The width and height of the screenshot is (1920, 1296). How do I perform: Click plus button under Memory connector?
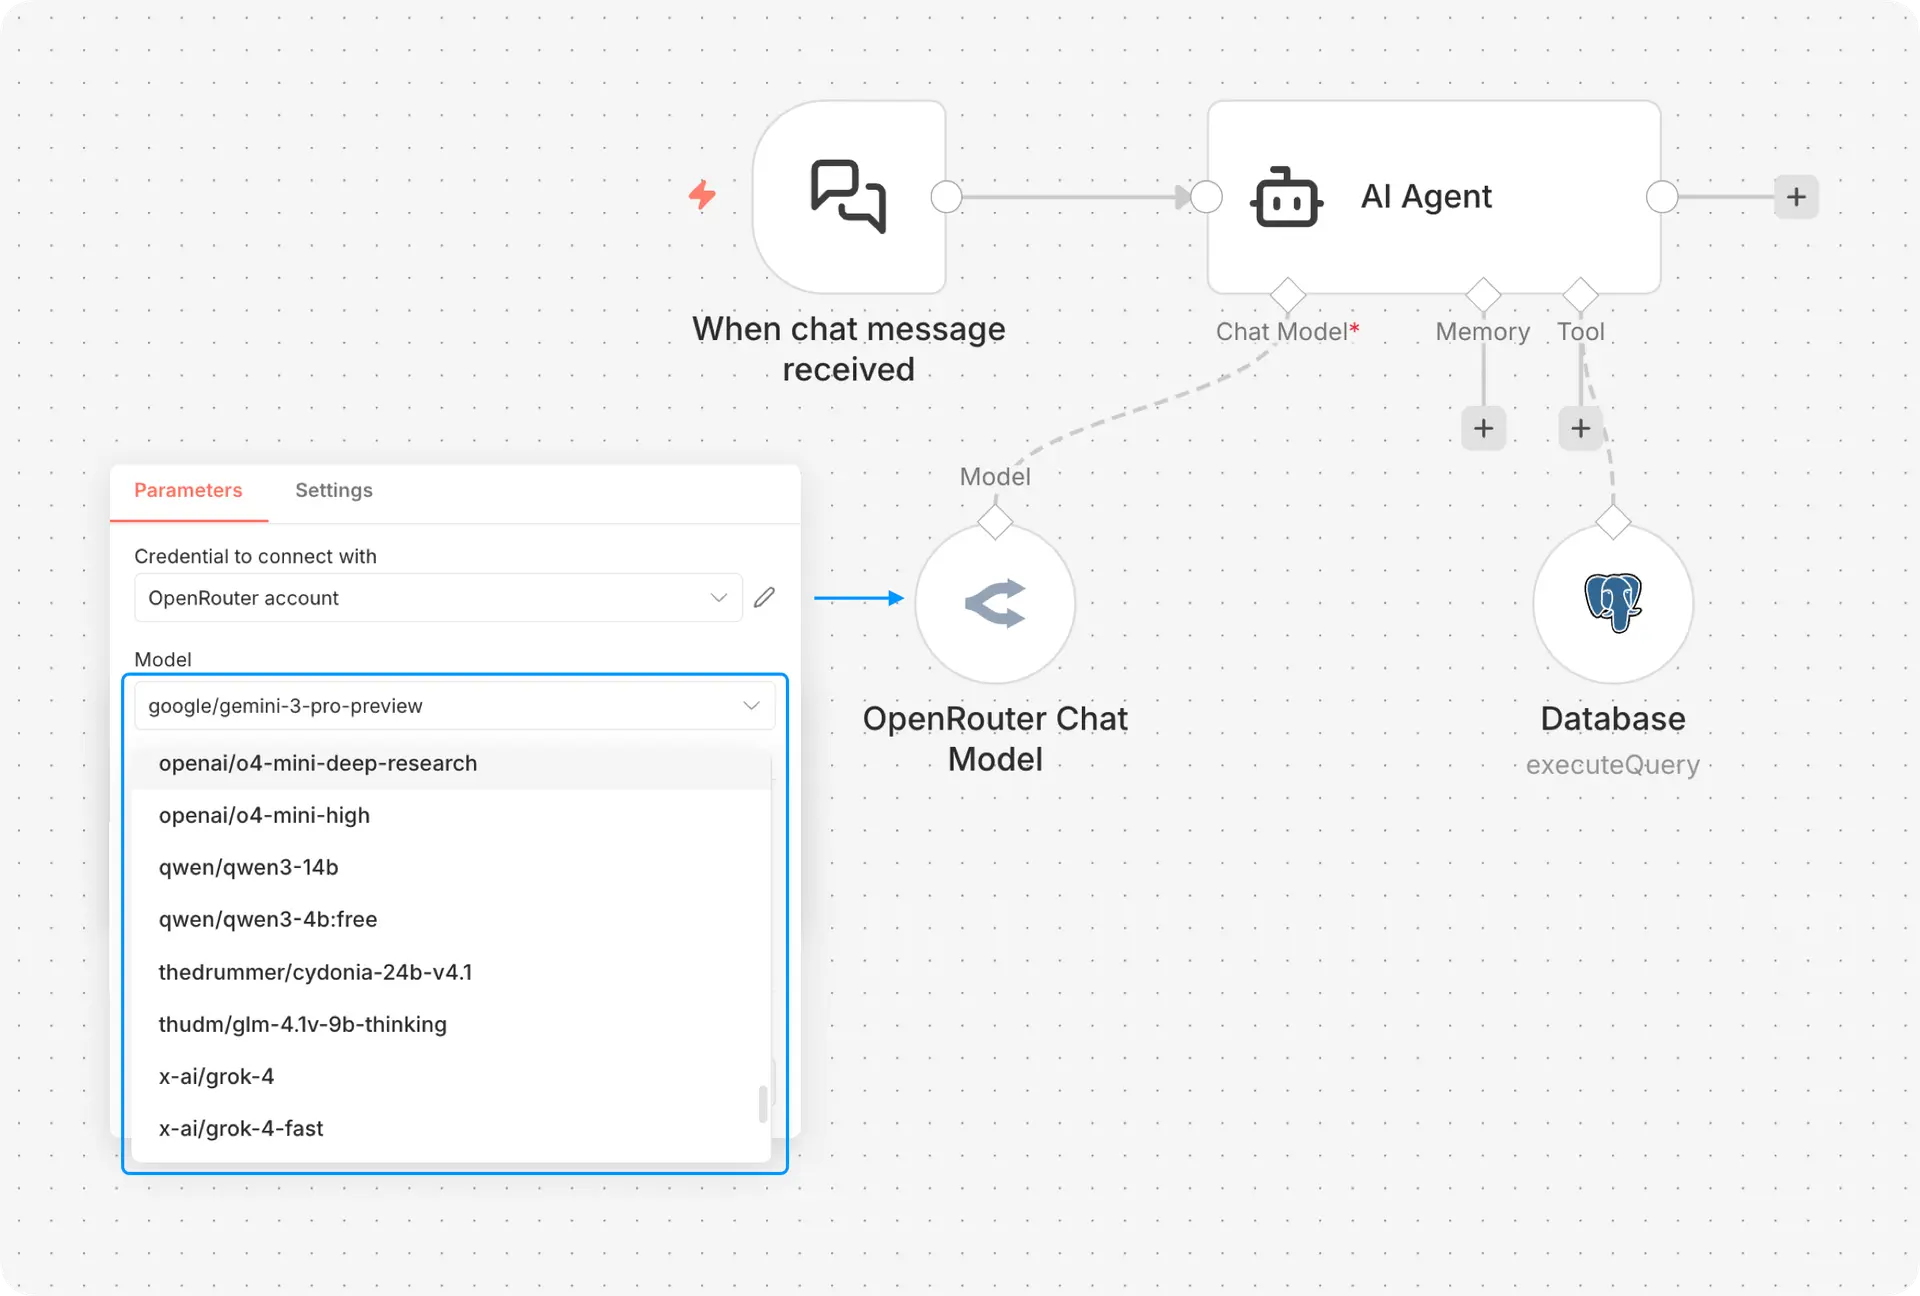pos(1483,429)
